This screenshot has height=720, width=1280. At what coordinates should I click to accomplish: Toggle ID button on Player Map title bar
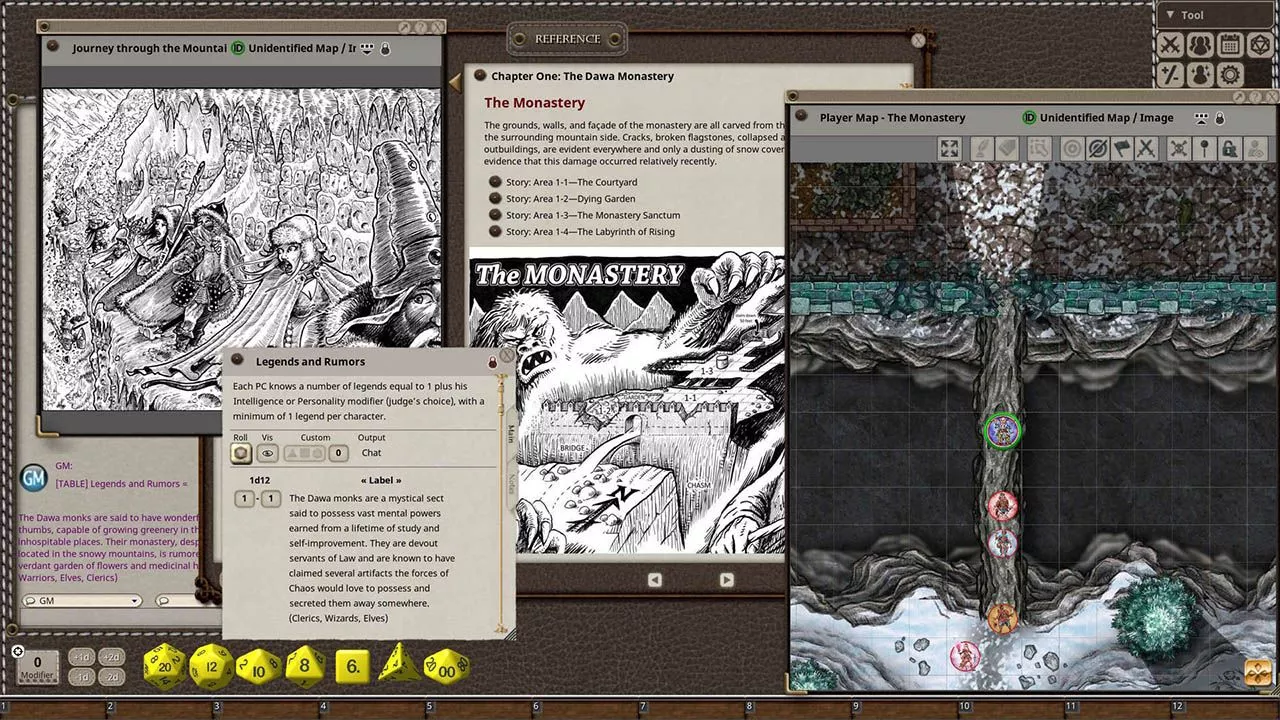click(1029, 118)
